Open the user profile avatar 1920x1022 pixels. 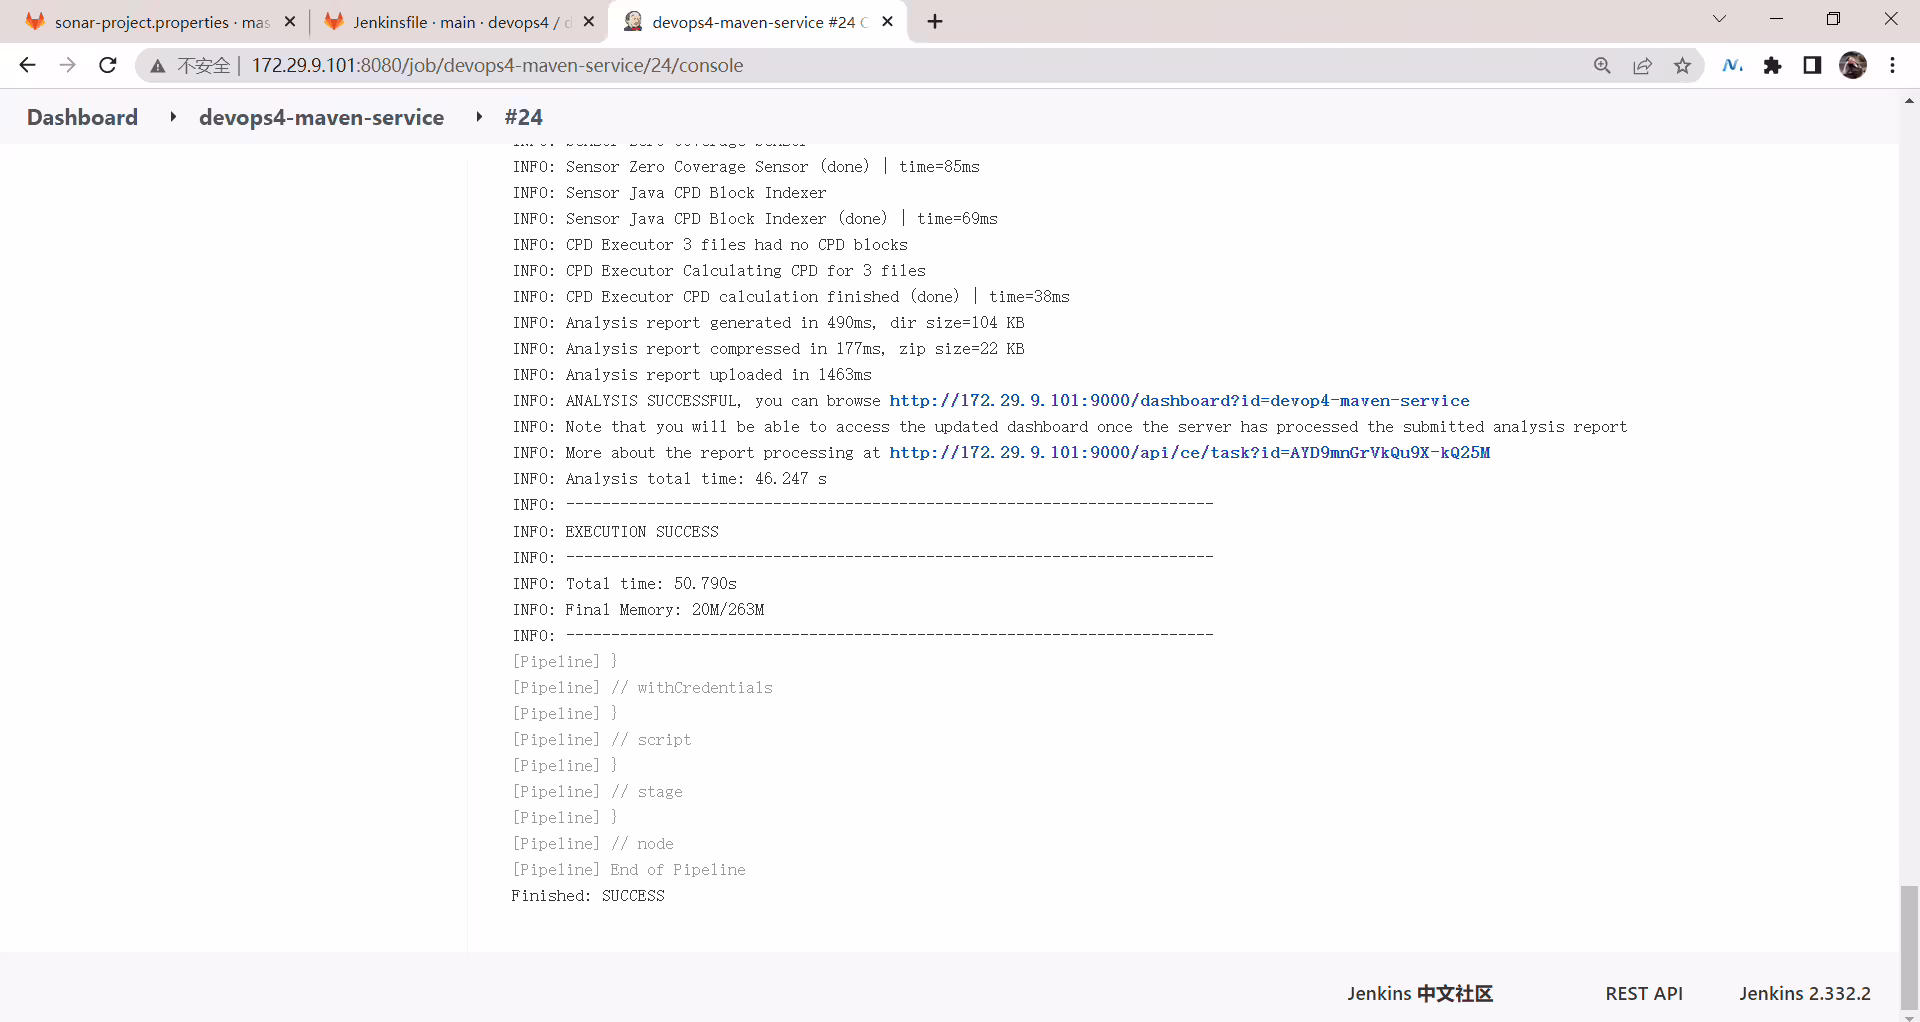point(1853,65)
